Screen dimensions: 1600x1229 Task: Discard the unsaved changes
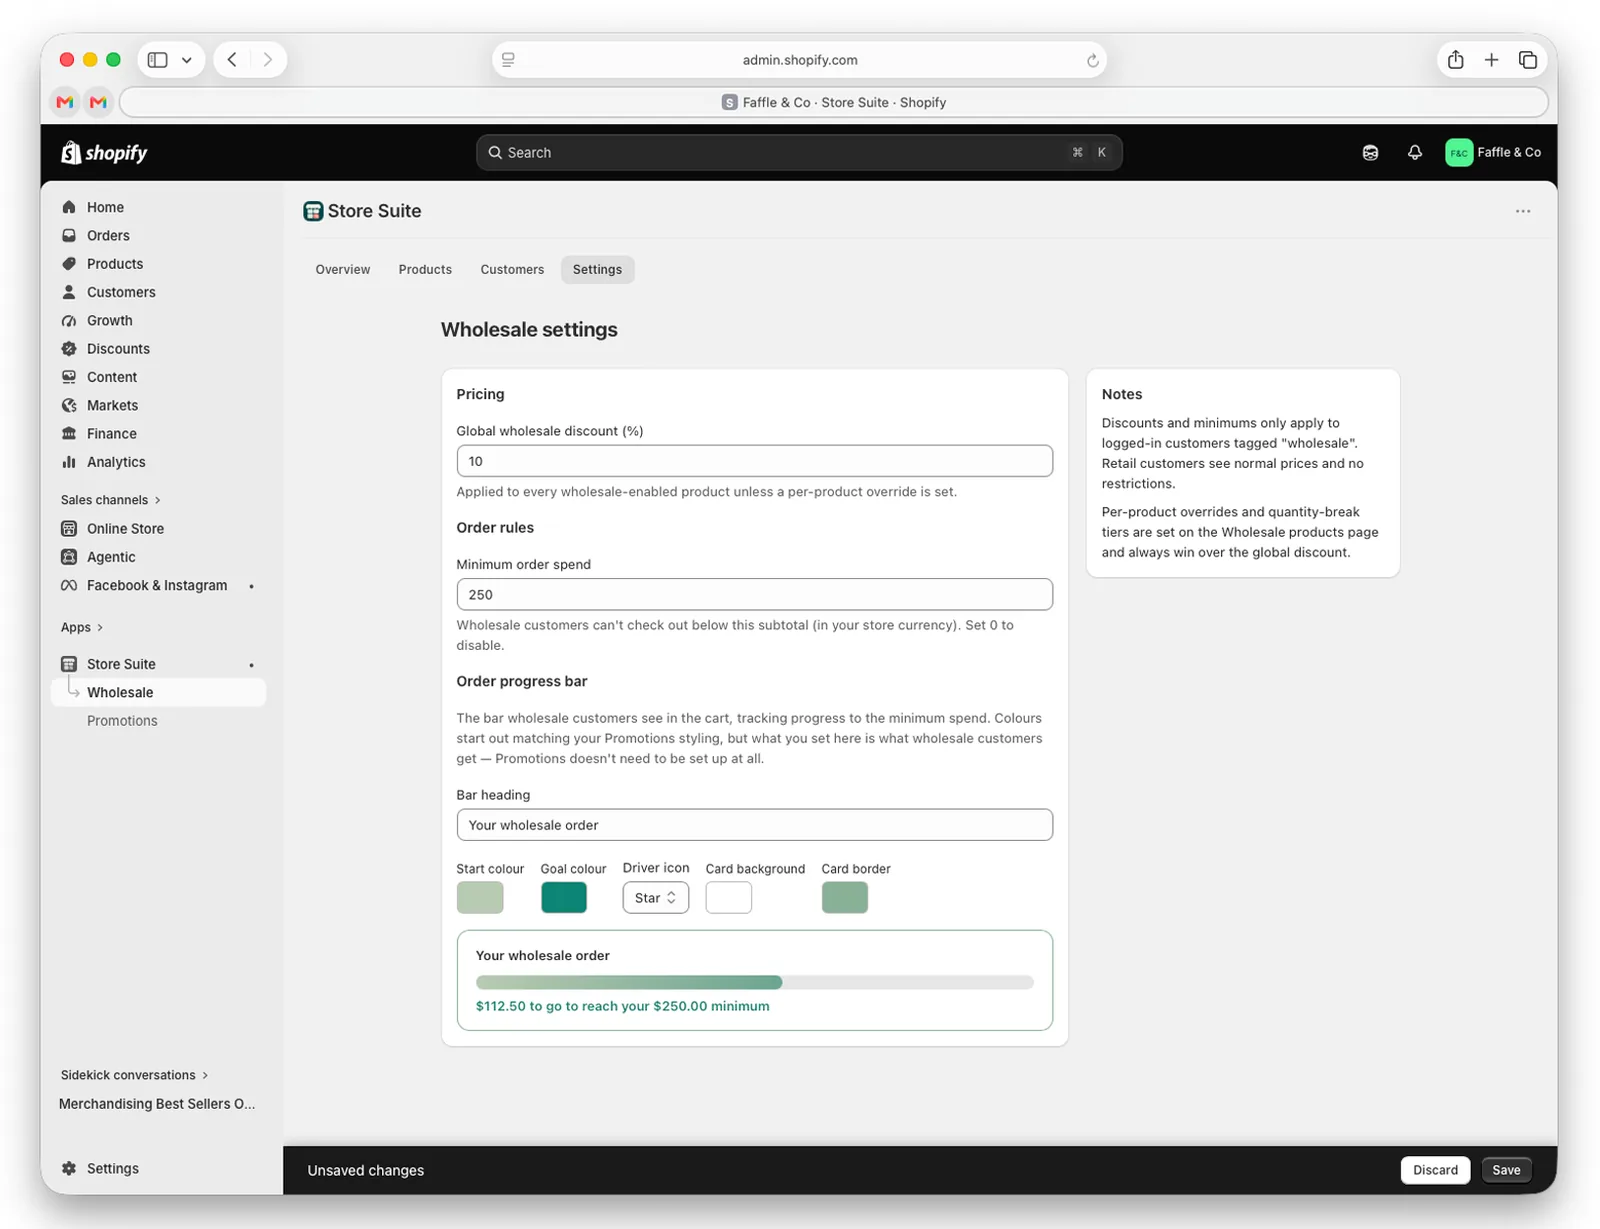pyautogui.click(x=1435, y=1170)
